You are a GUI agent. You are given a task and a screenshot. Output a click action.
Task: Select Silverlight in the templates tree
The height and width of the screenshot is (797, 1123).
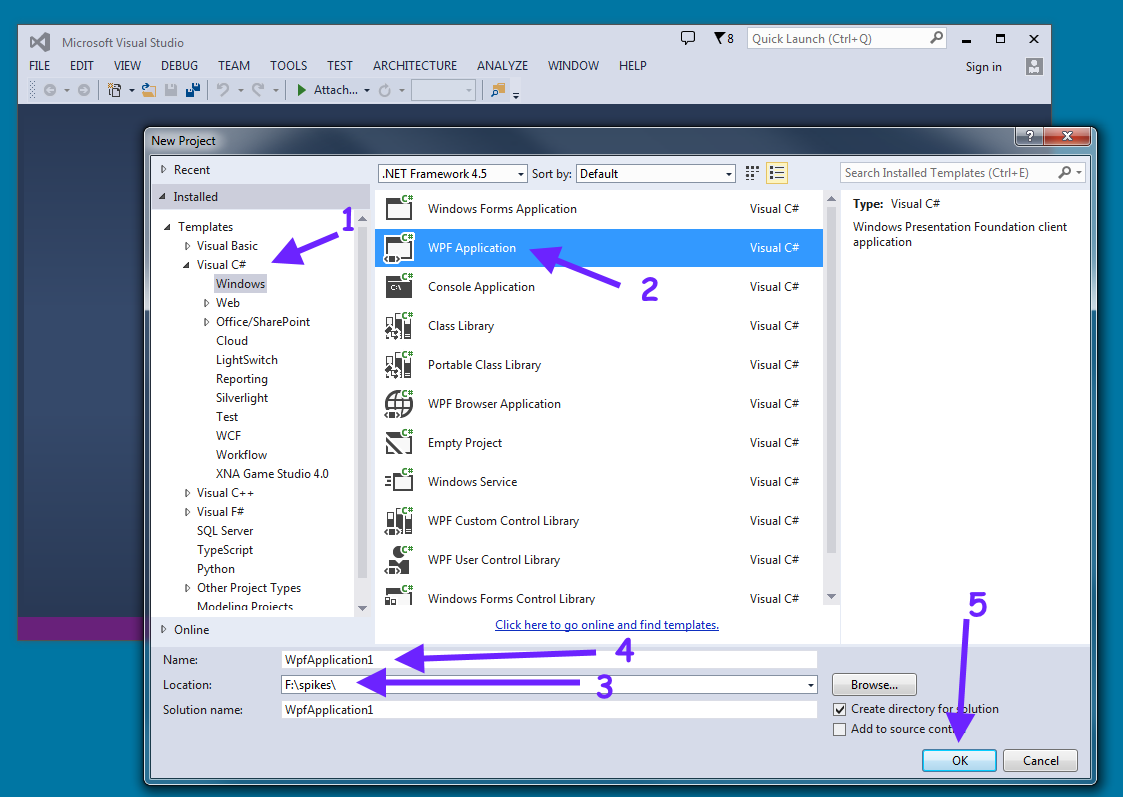[242, 398]
